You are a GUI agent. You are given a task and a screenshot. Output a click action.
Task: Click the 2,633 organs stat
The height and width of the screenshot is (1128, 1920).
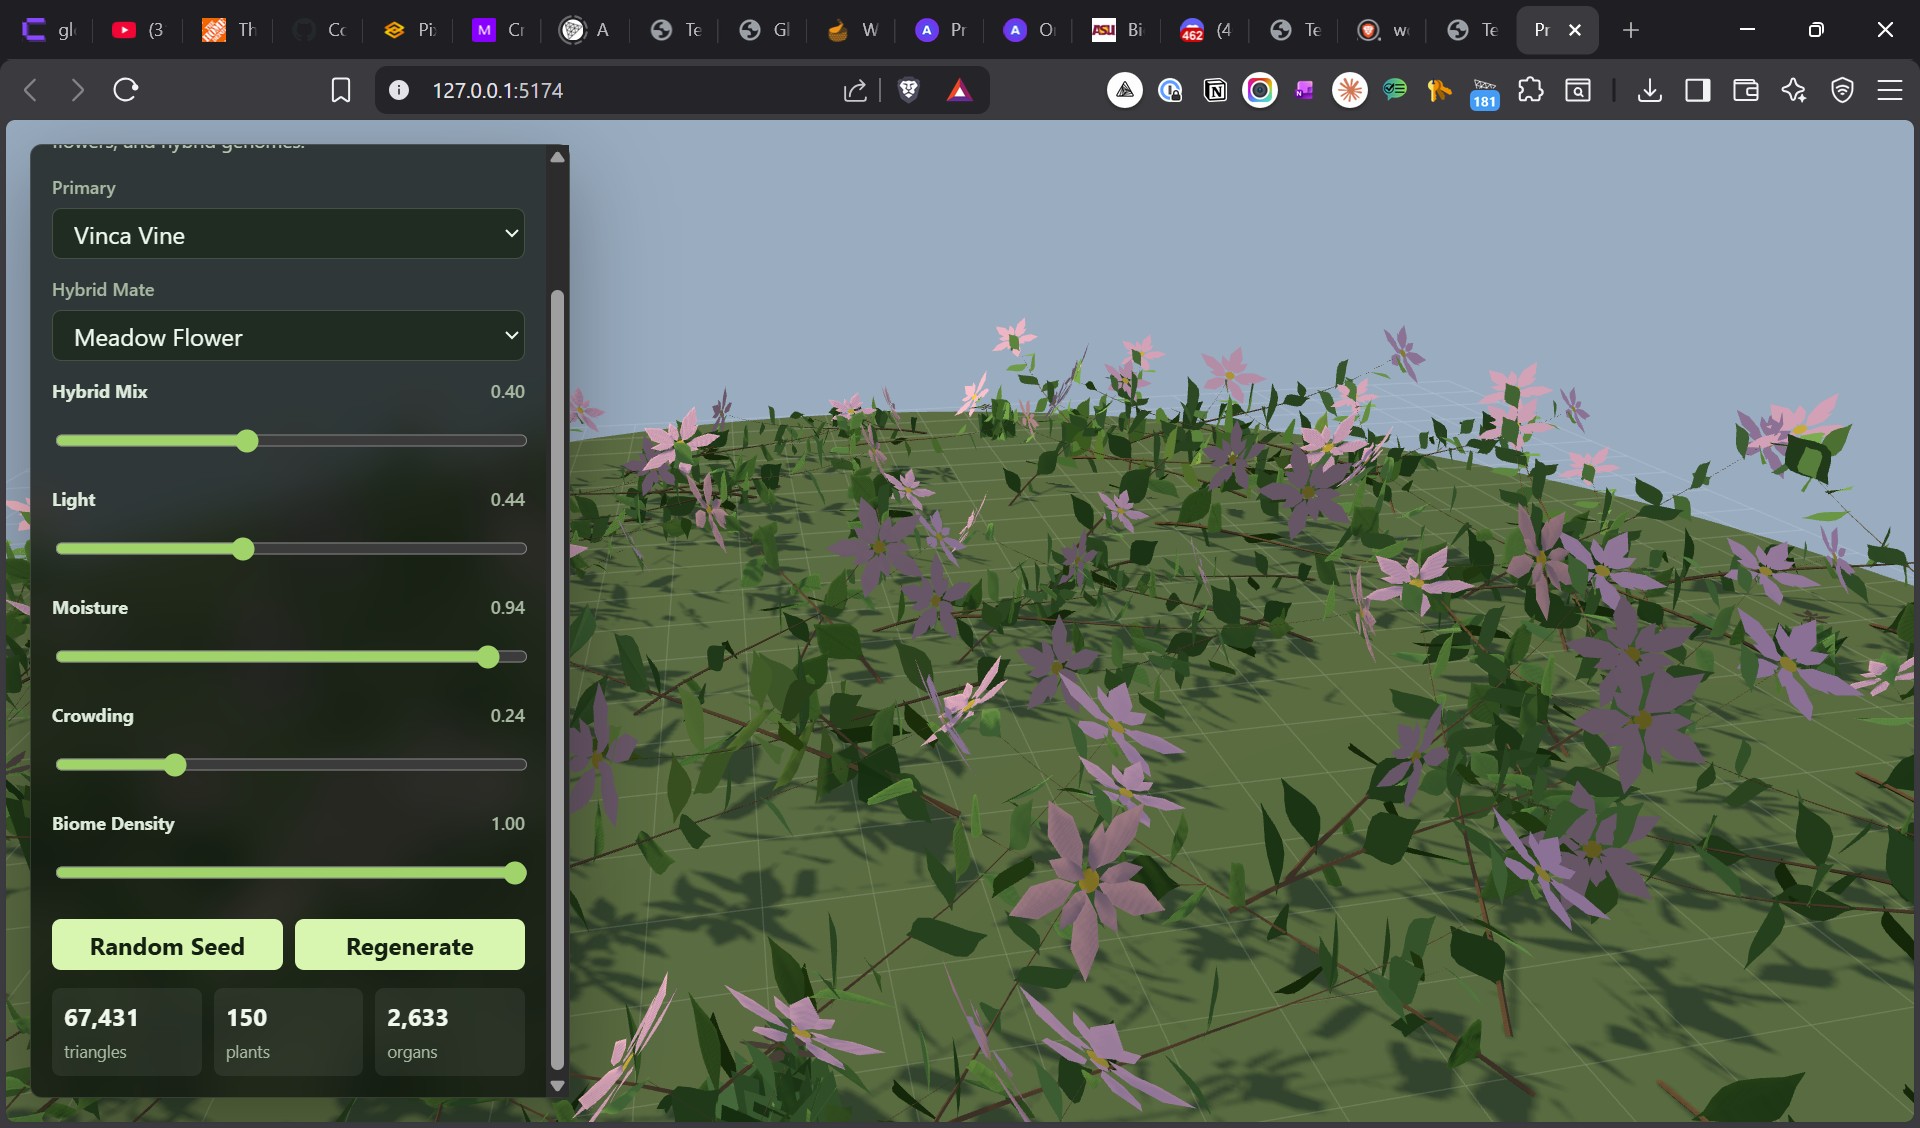[450, 1032]
